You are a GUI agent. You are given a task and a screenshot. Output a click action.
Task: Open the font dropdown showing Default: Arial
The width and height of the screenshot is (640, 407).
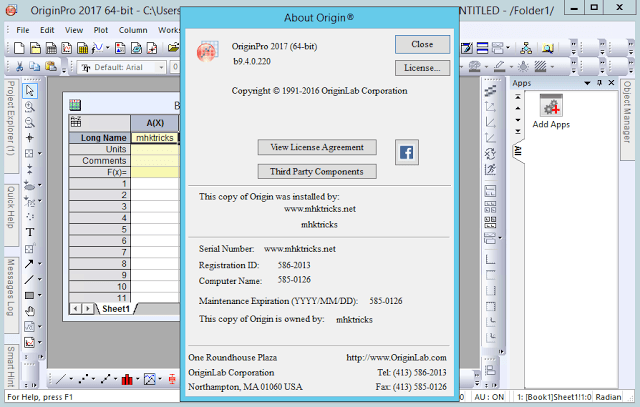tap(121, 67)
